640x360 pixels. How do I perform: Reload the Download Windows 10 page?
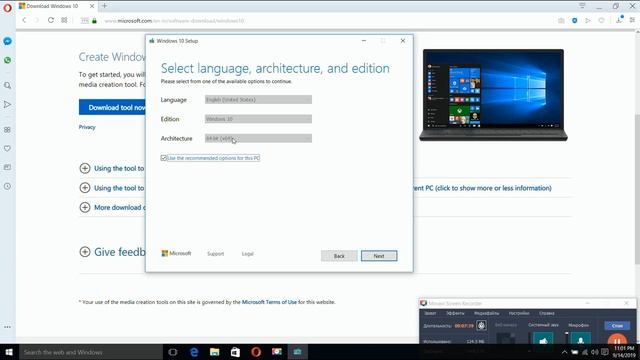pos(51,20)
